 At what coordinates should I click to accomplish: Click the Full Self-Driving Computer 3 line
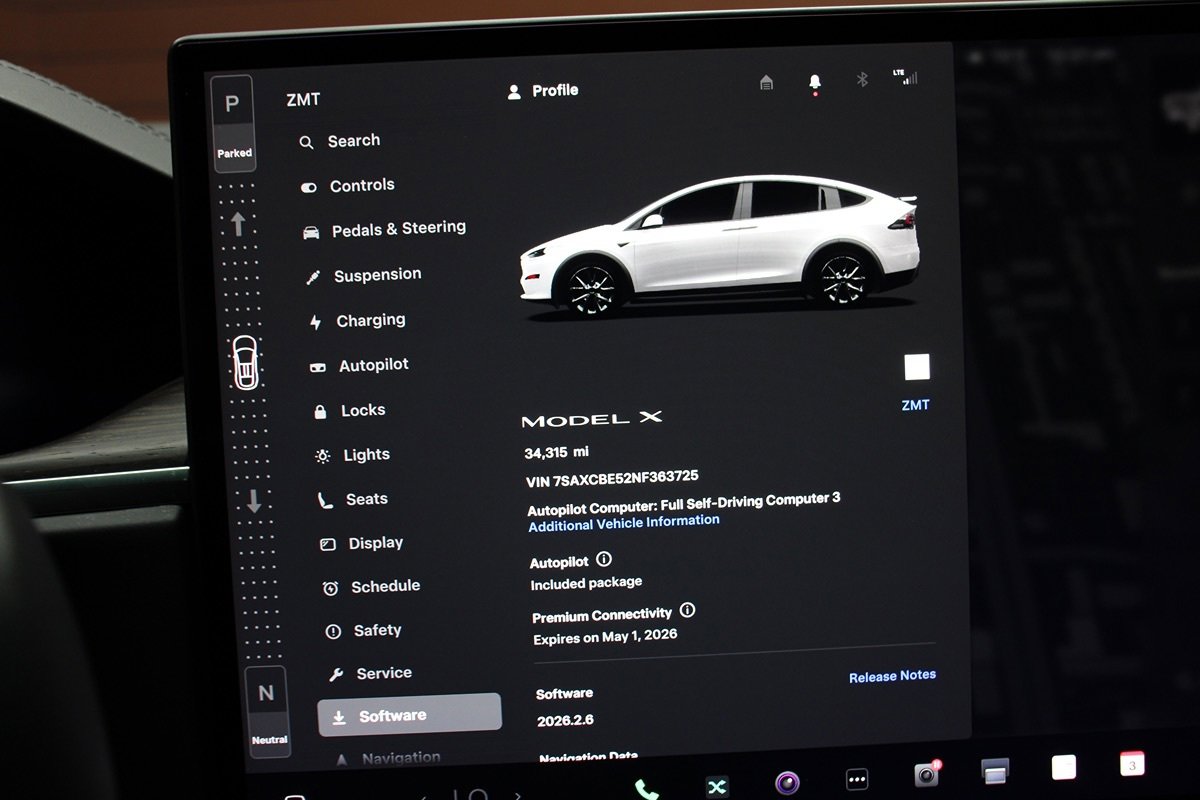pyautogui.click(x=684, y=503)
